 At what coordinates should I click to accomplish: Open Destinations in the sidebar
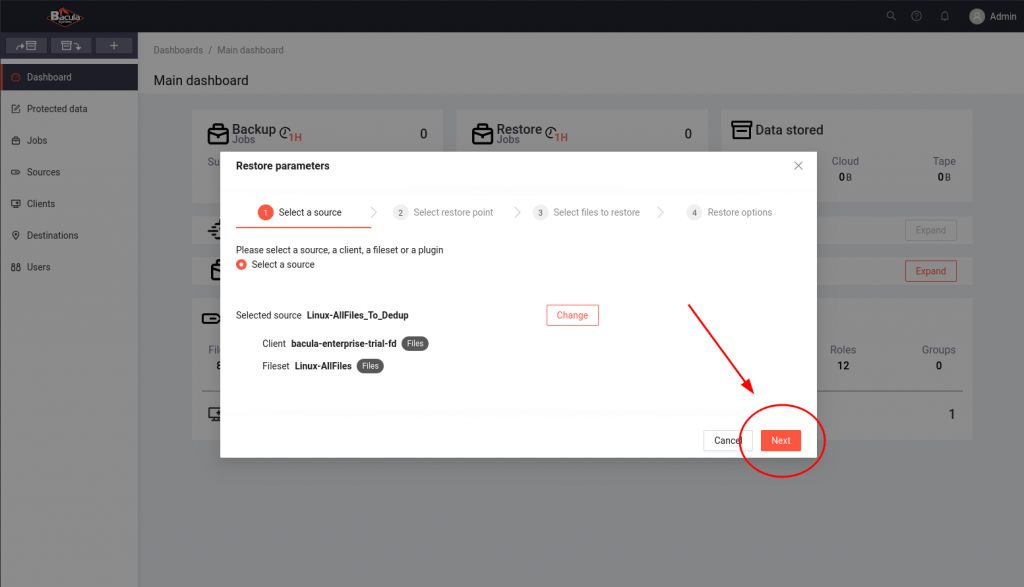(x=52, y=236)
